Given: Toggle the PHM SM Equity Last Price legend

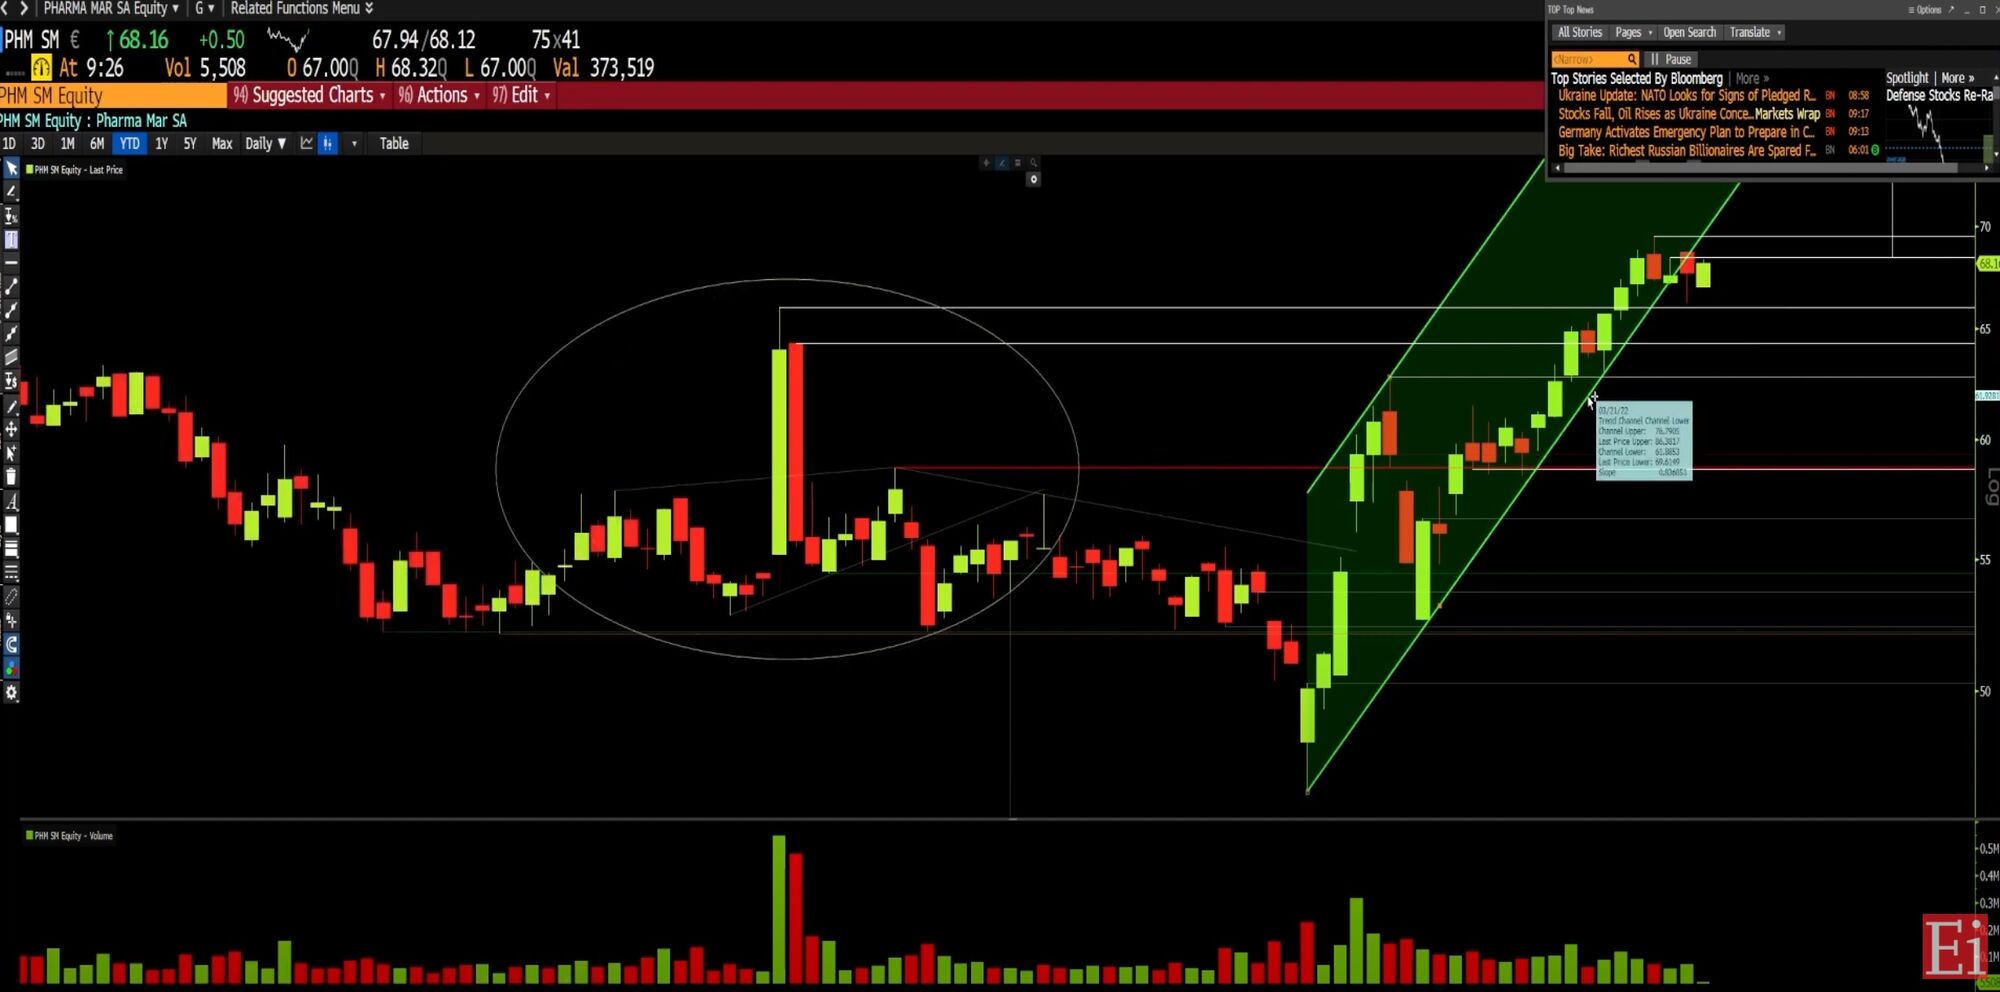Looking at the screenshot, I should coord(75,170).
